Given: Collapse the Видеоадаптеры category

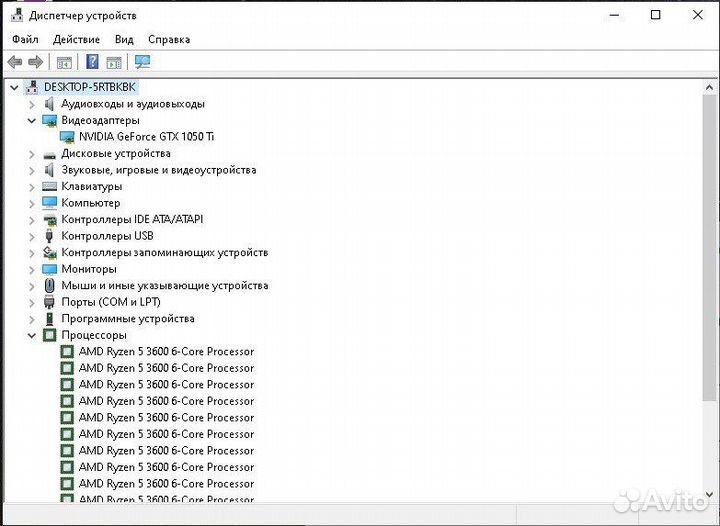Looking at the screenshot, I should pyautogui.click(x=32, y=120).
